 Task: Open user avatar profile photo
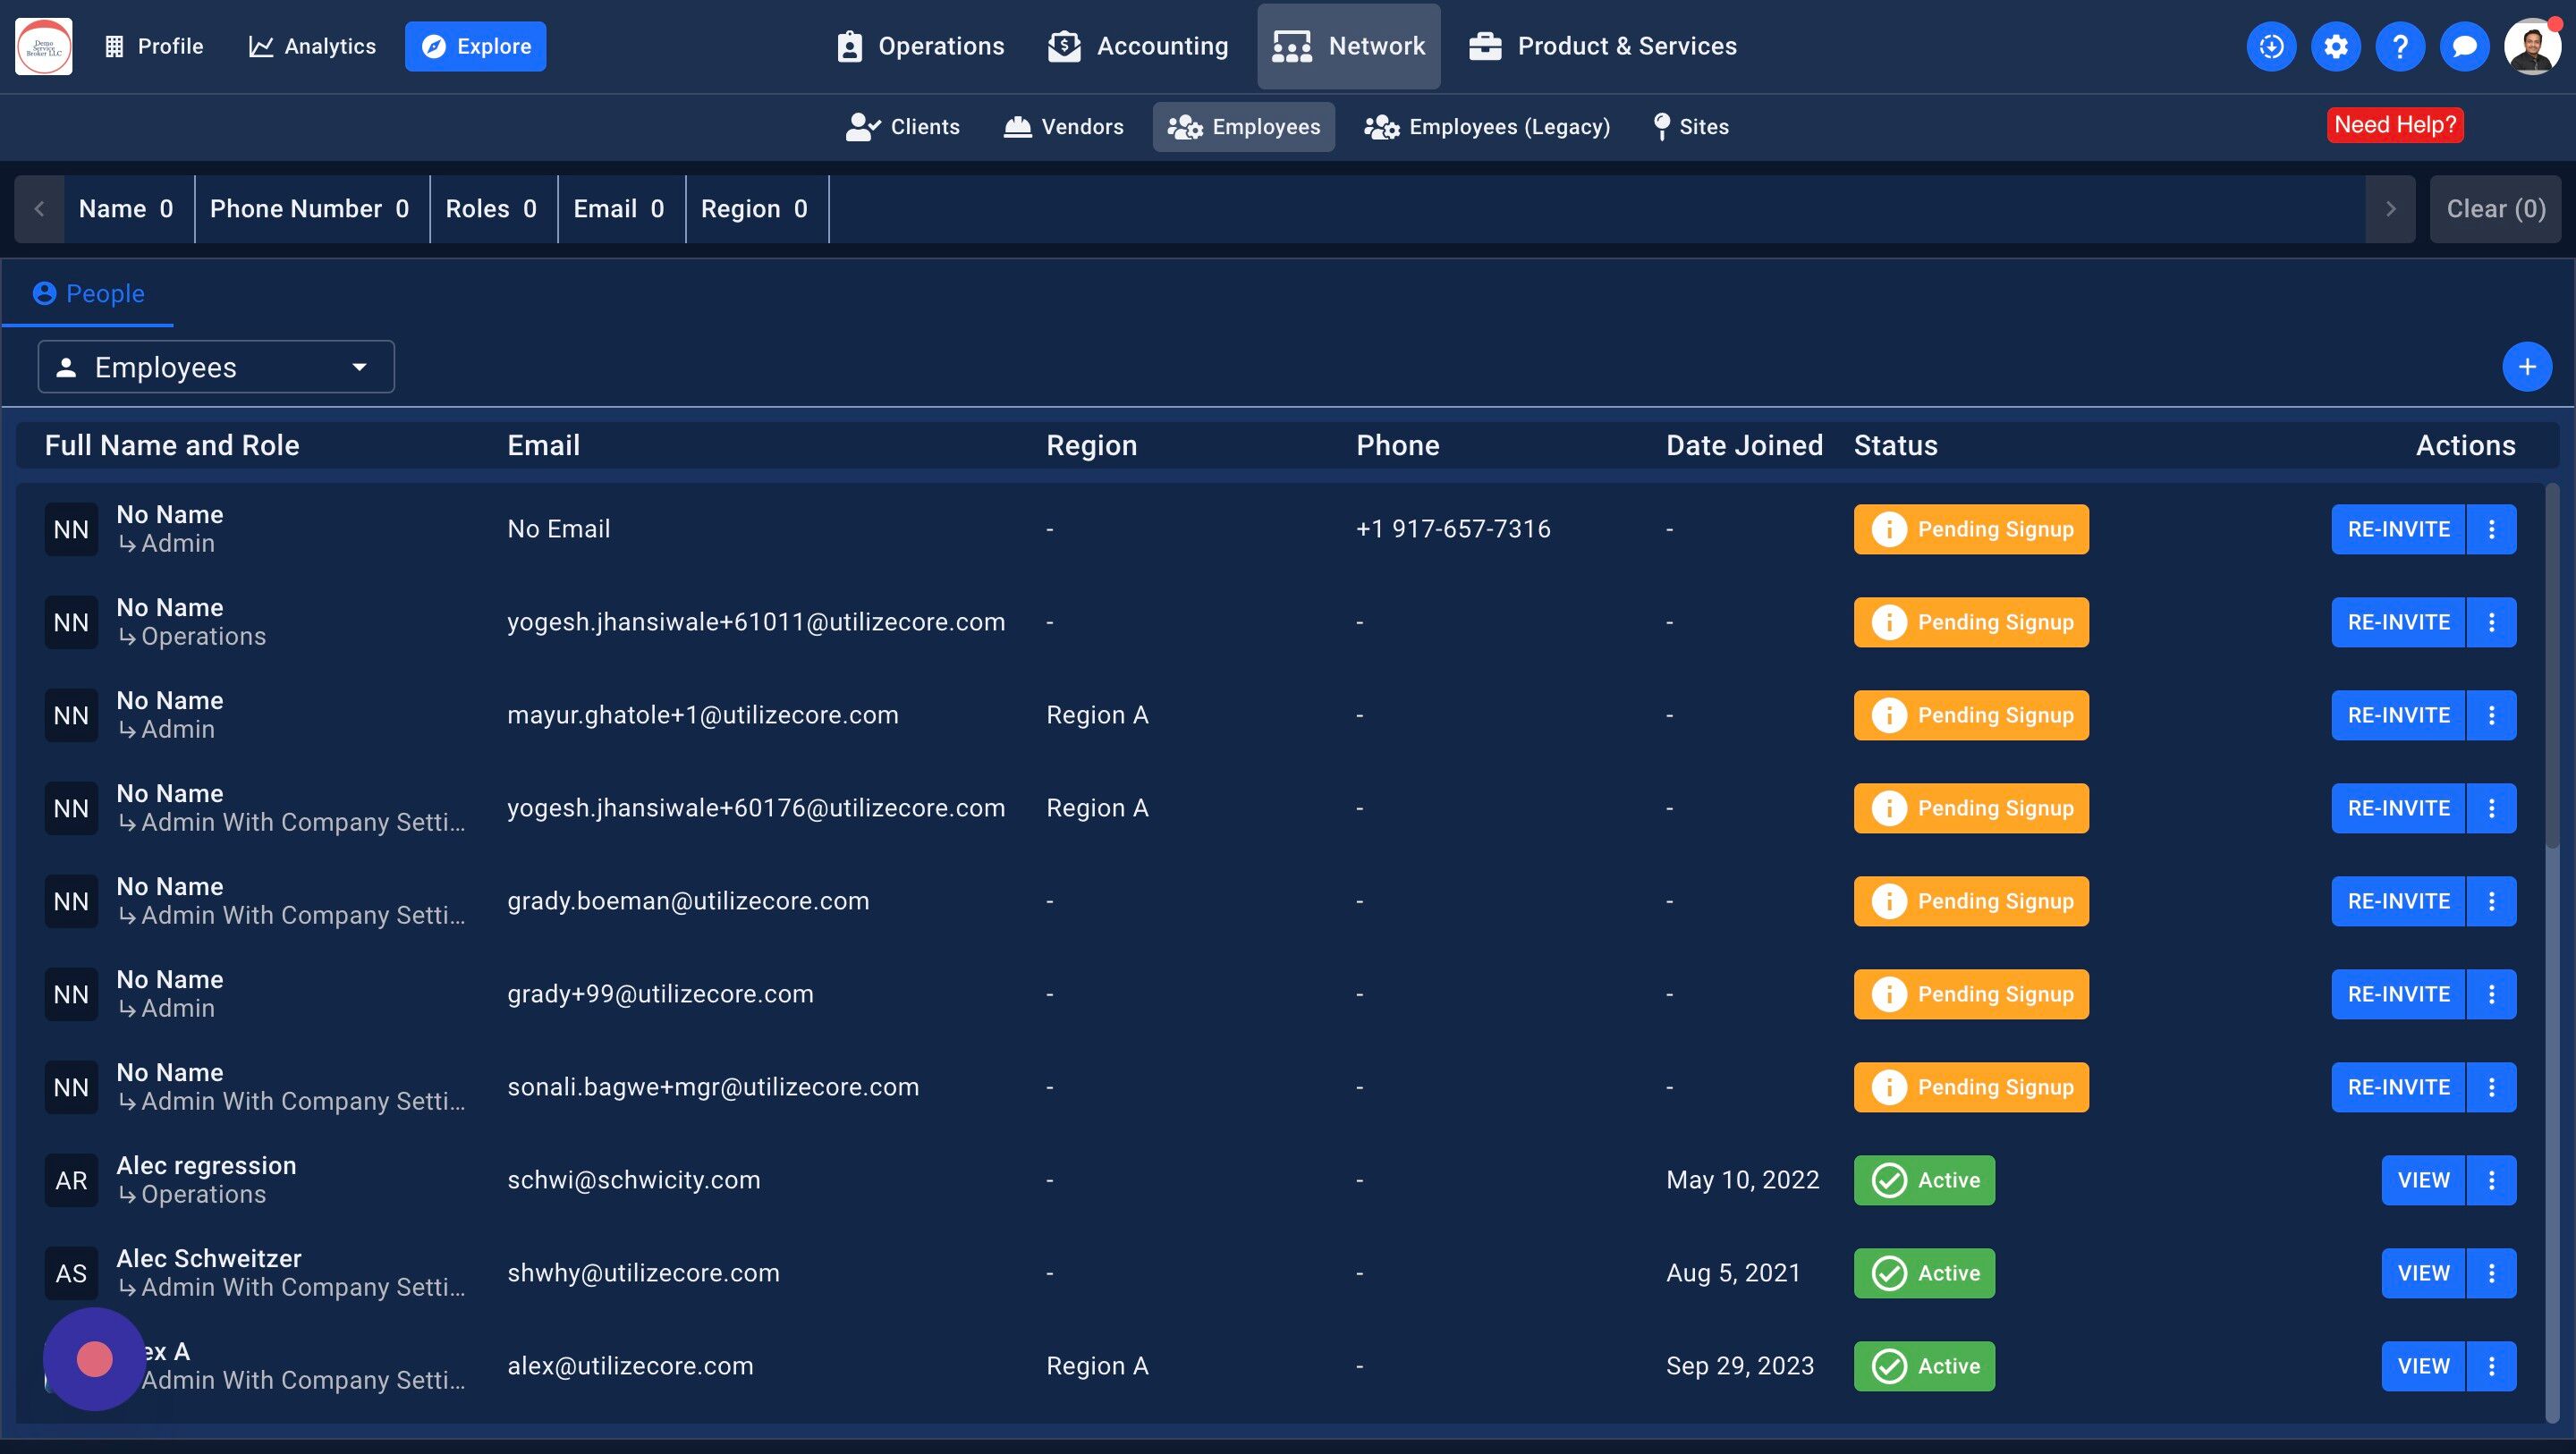click(x=2531, y=46)
